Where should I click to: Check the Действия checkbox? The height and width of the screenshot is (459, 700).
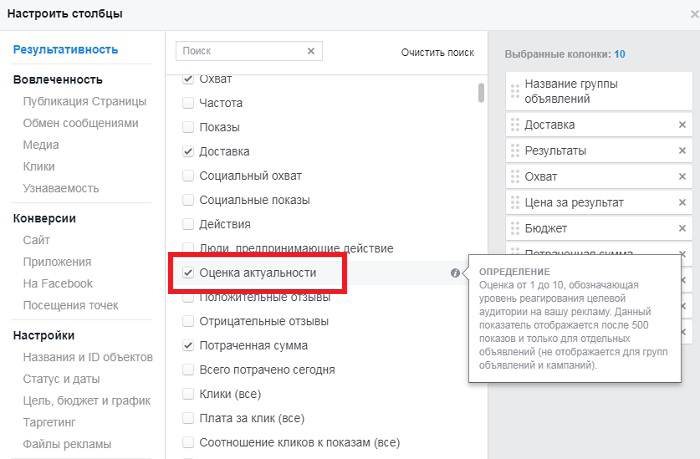188,224
